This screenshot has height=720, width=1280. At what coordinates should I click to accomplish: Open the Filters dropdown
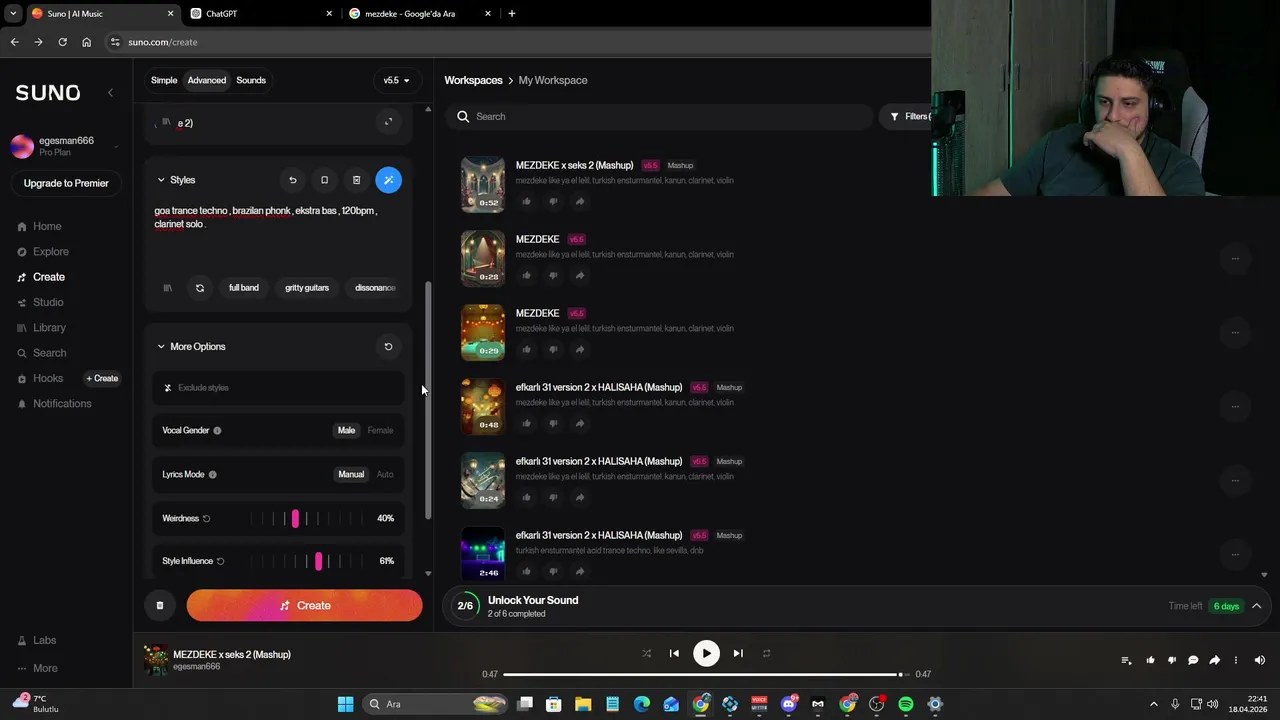[910, 117]
